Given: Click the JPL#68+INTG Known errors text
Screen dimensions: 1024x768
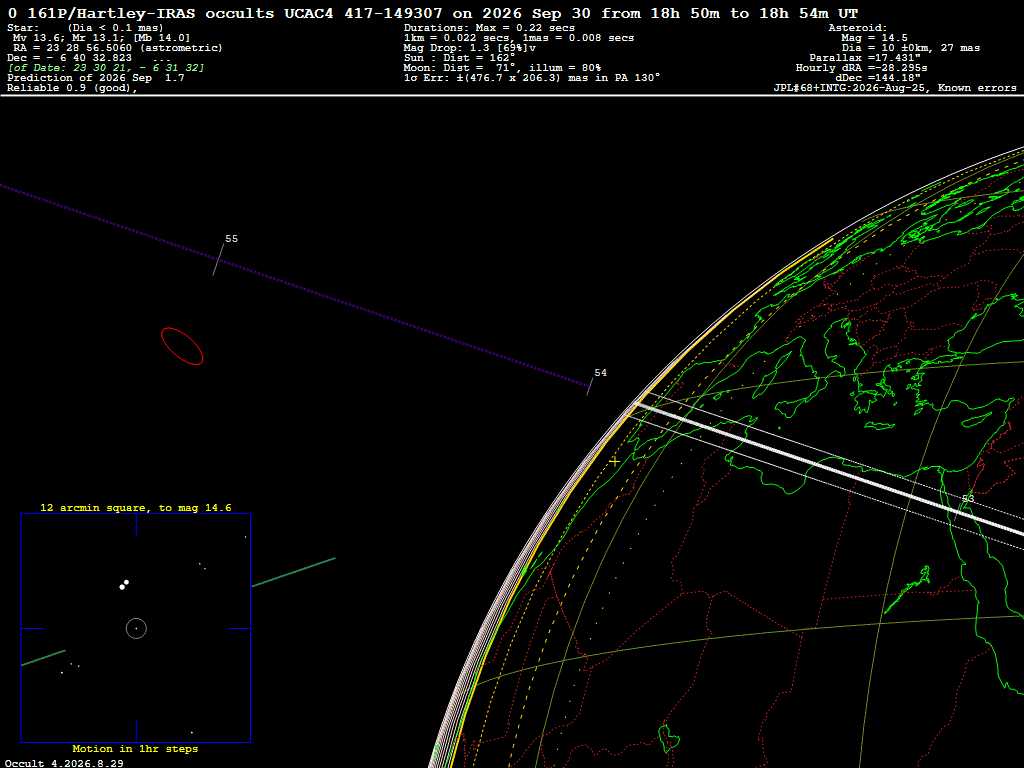Looking at the screenshot, I should [x=895, y=88].
